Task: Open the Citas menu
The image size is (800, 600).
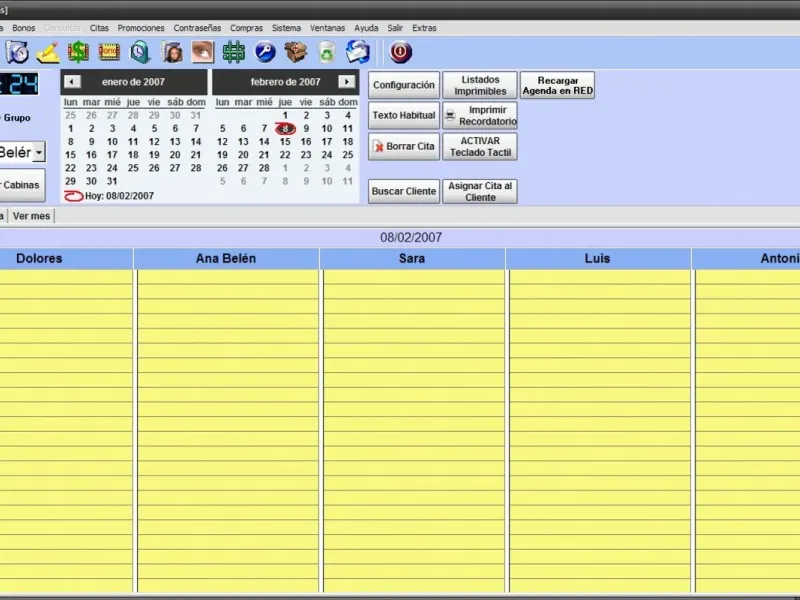Action: (x=99, y=28)
